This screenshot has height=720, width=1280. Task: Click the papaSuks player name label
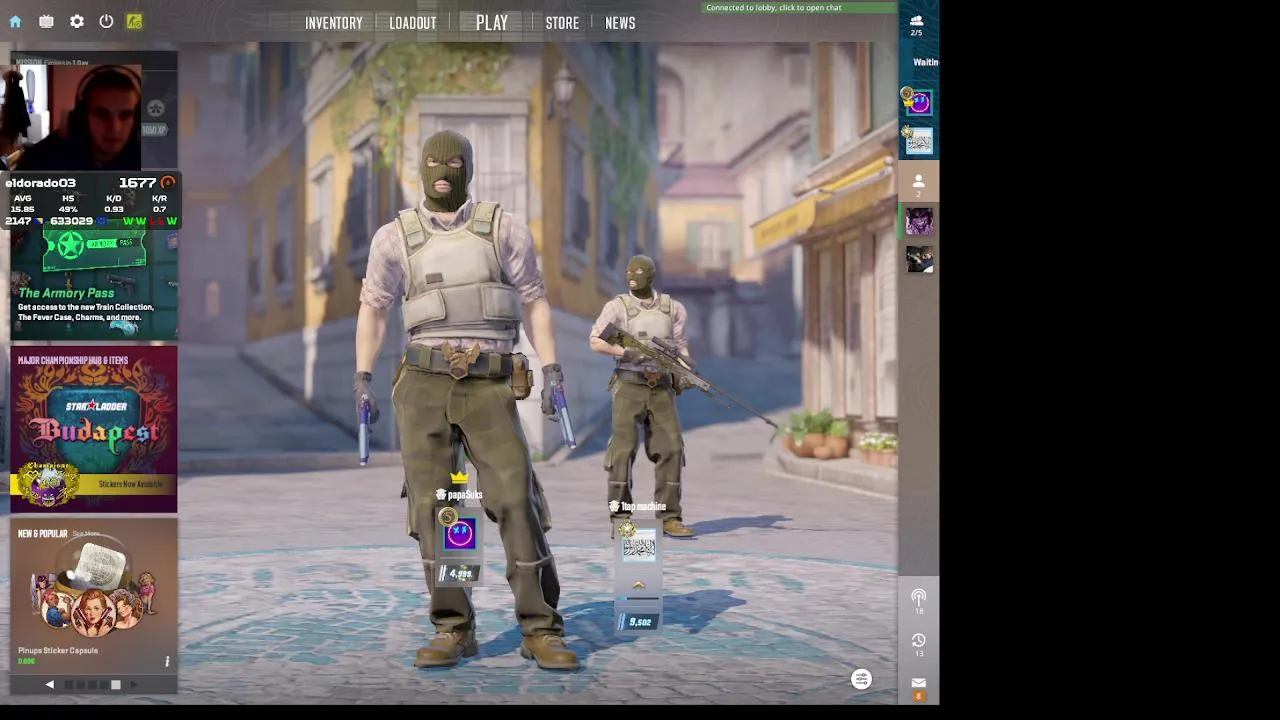[465, 495]
